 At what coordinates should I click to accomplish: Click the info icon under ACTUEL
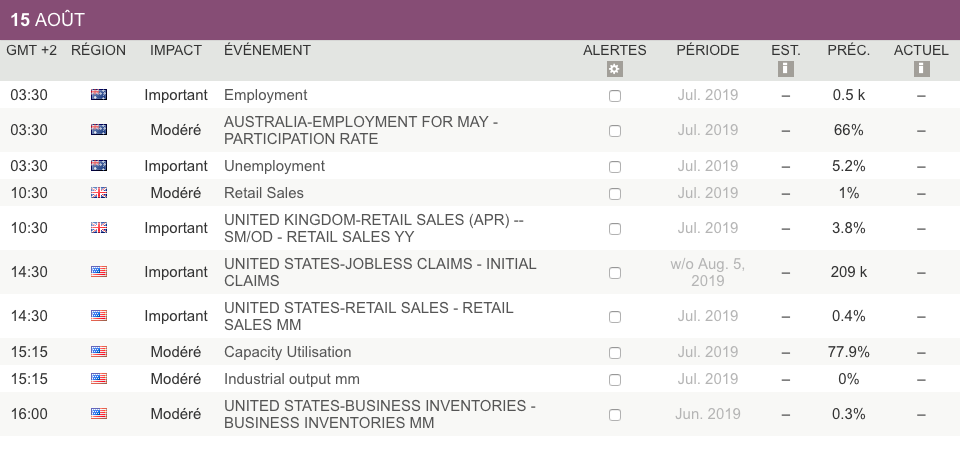921,69
